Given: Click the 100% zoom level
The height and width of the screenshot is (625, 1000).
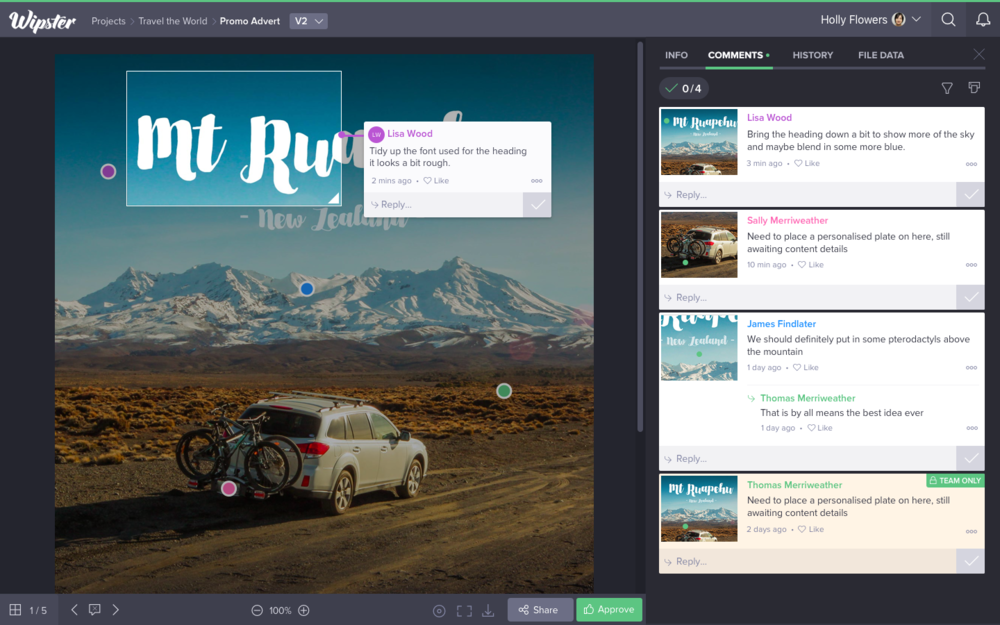Looking at the screenshot, I should point(280,610).
